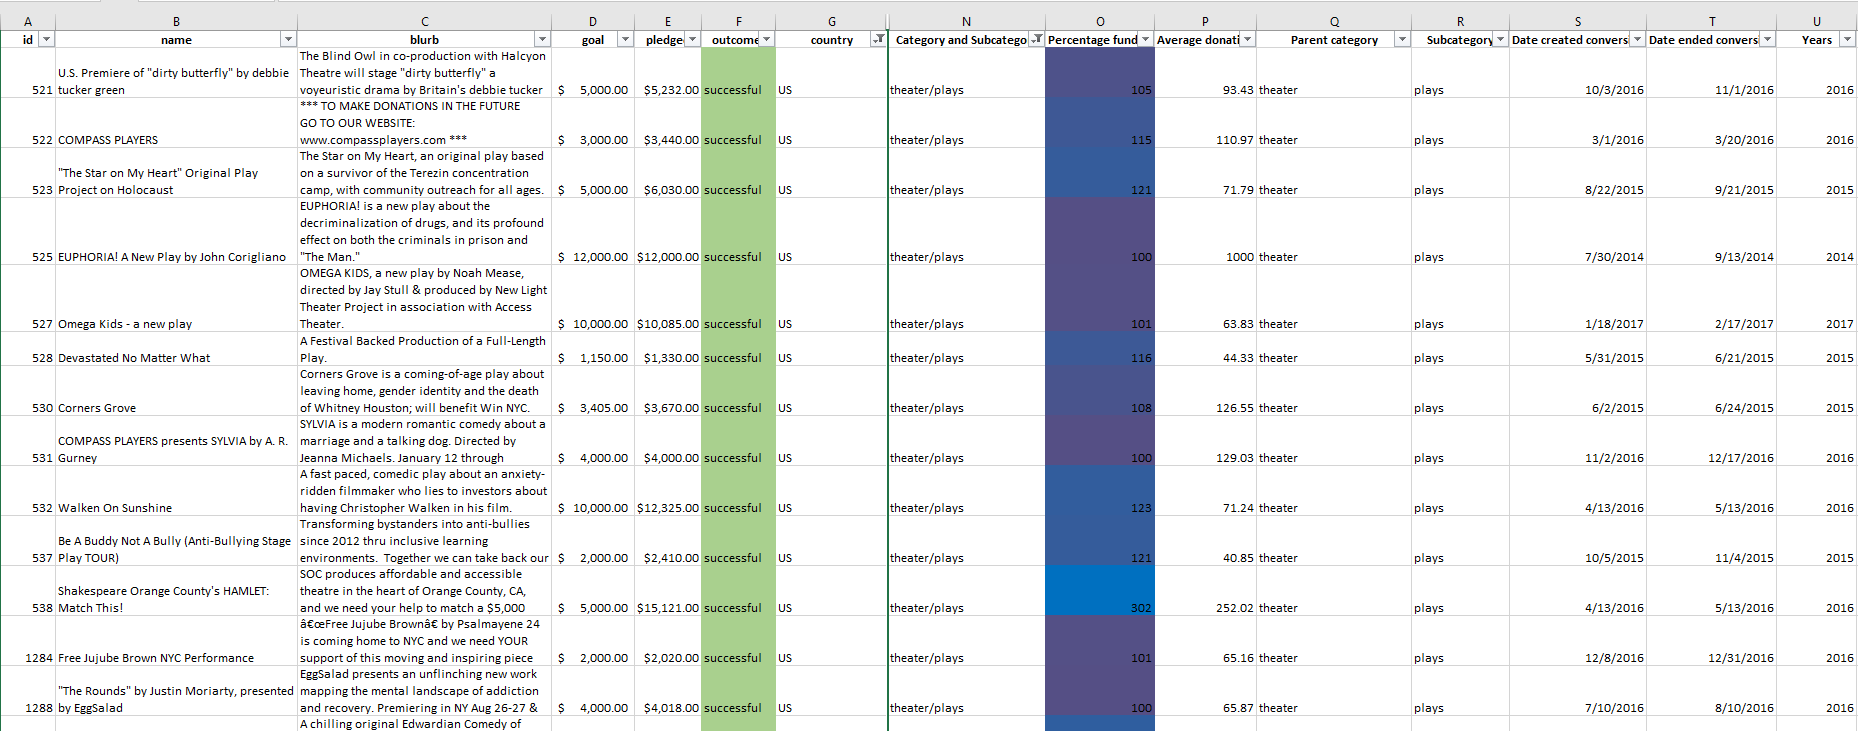The image size is (1858, 731).
Task: Select the average donation cell showing 1000
Action: point(1205,232)
